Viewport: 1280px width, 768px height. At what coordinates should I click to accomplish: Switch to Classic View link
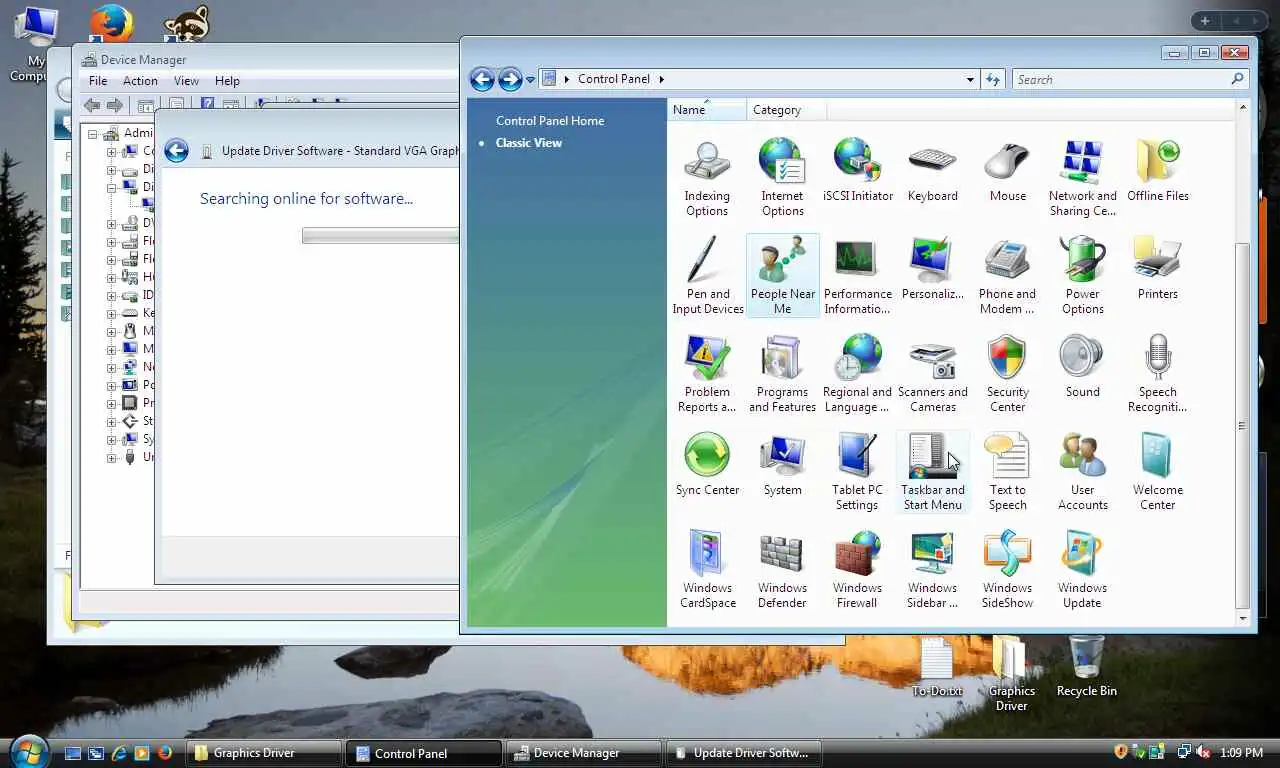point(529,143)
